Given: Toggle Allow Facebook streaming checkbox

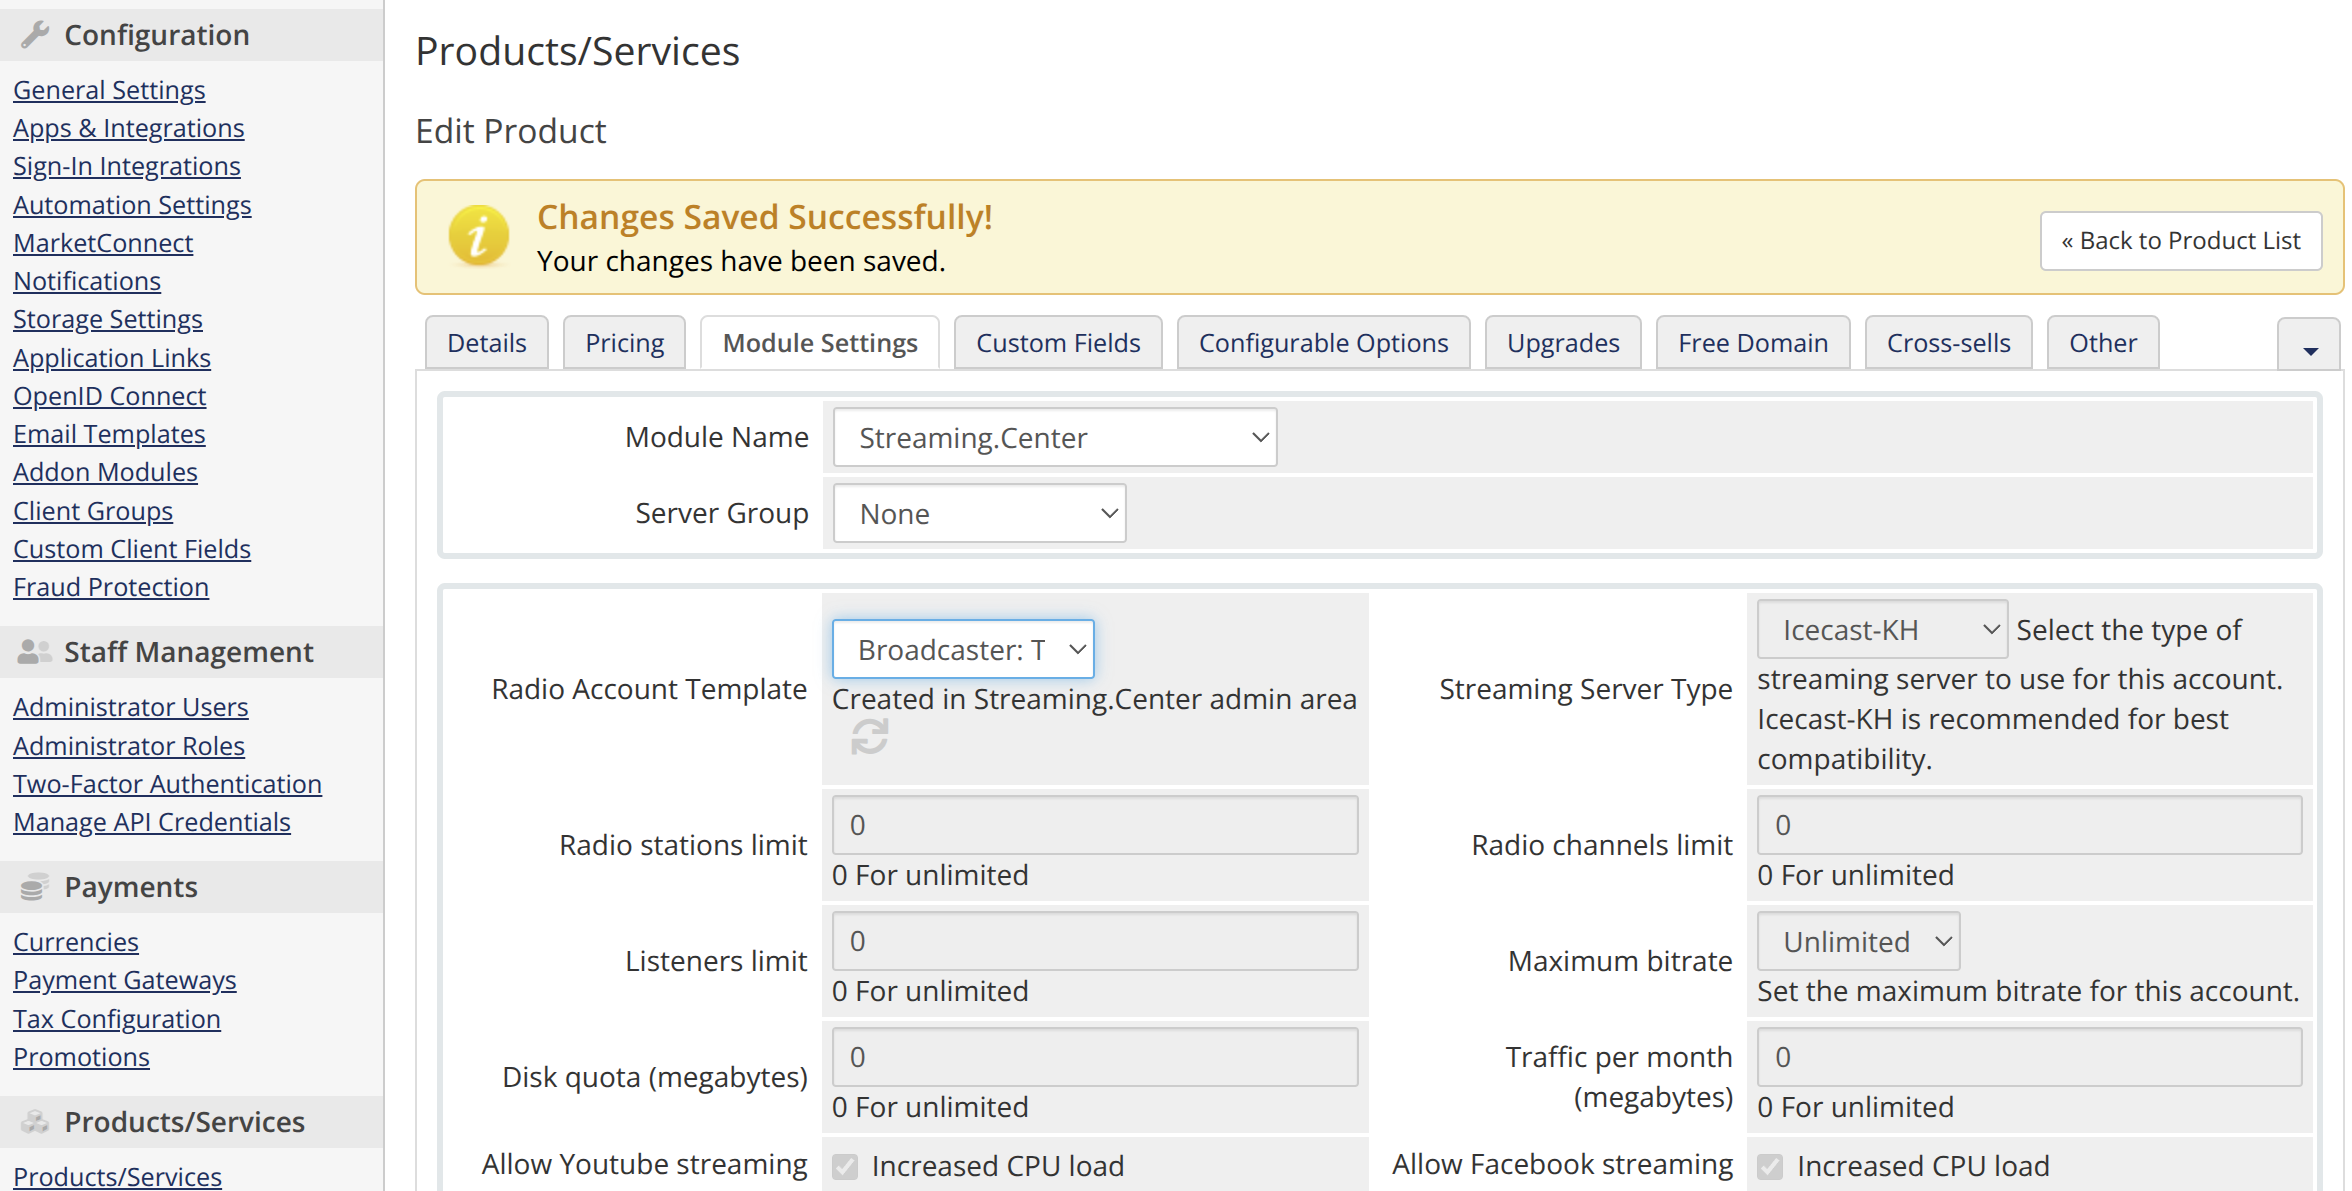Looking at the screenshot, I should coord(1771,1166).
